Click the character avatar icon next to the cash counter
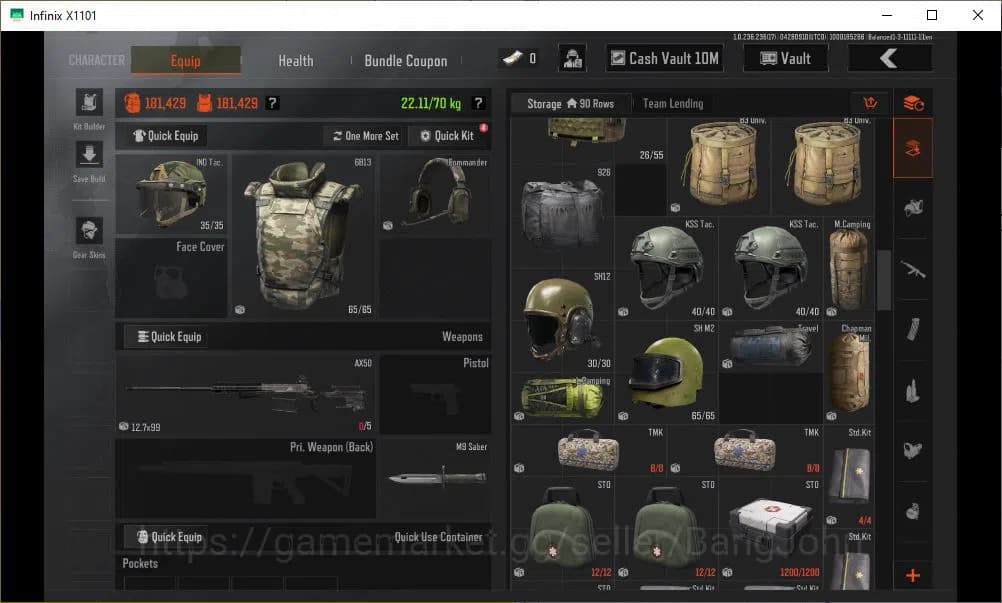Image resolution: width=1002 pixels, height=603 pixels. pyautogui.click(x=572, y=57)
